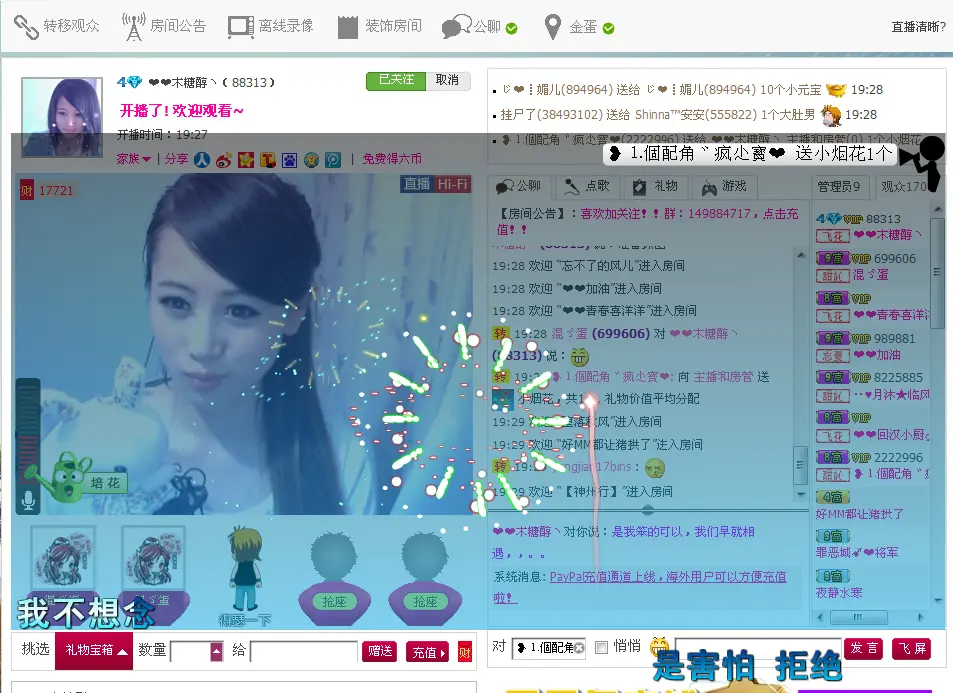Click the chat scrollbar thumb
953x693 pixels.
click(800, 465)
